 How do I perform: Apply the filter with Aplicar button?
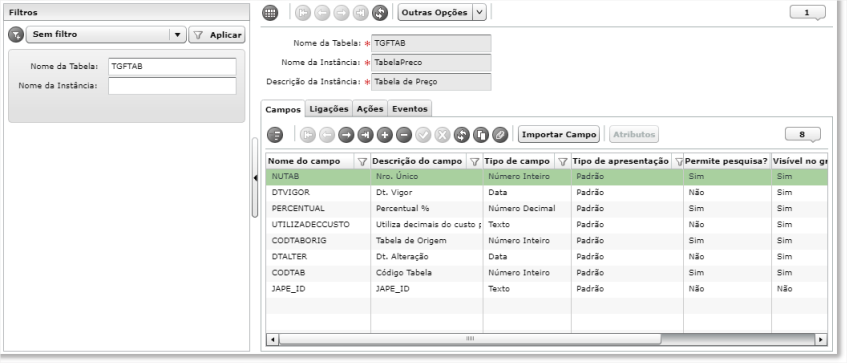tap(217, 35)
